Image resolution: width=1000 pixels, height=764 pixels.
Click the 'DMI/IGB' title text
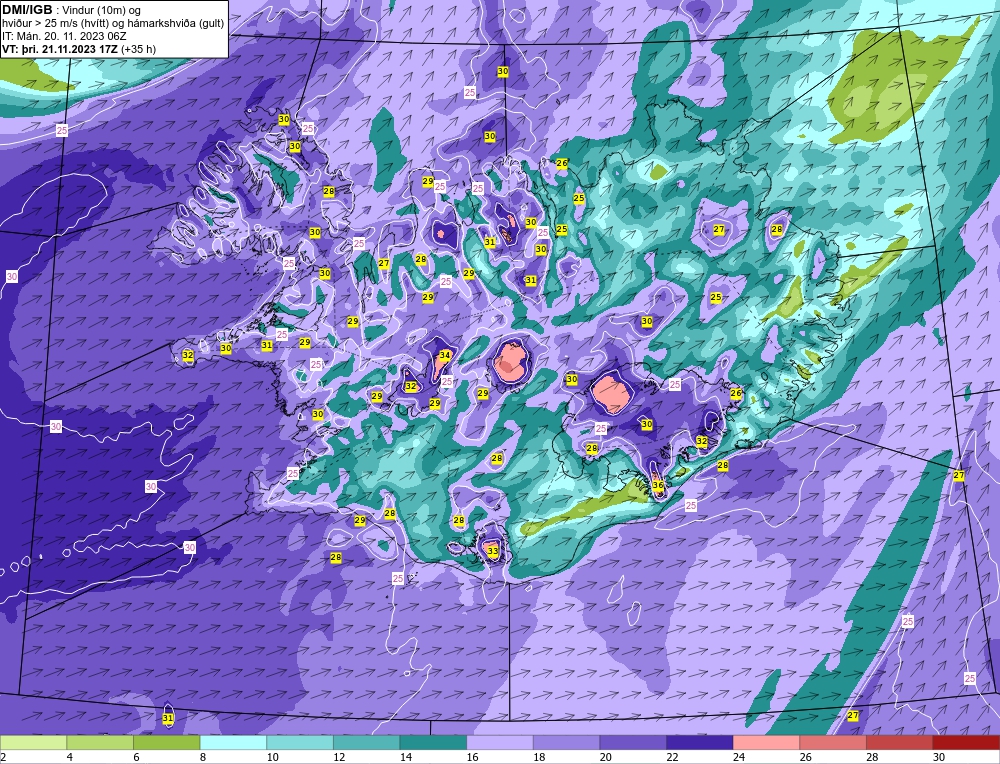click(x=27, y=10)
